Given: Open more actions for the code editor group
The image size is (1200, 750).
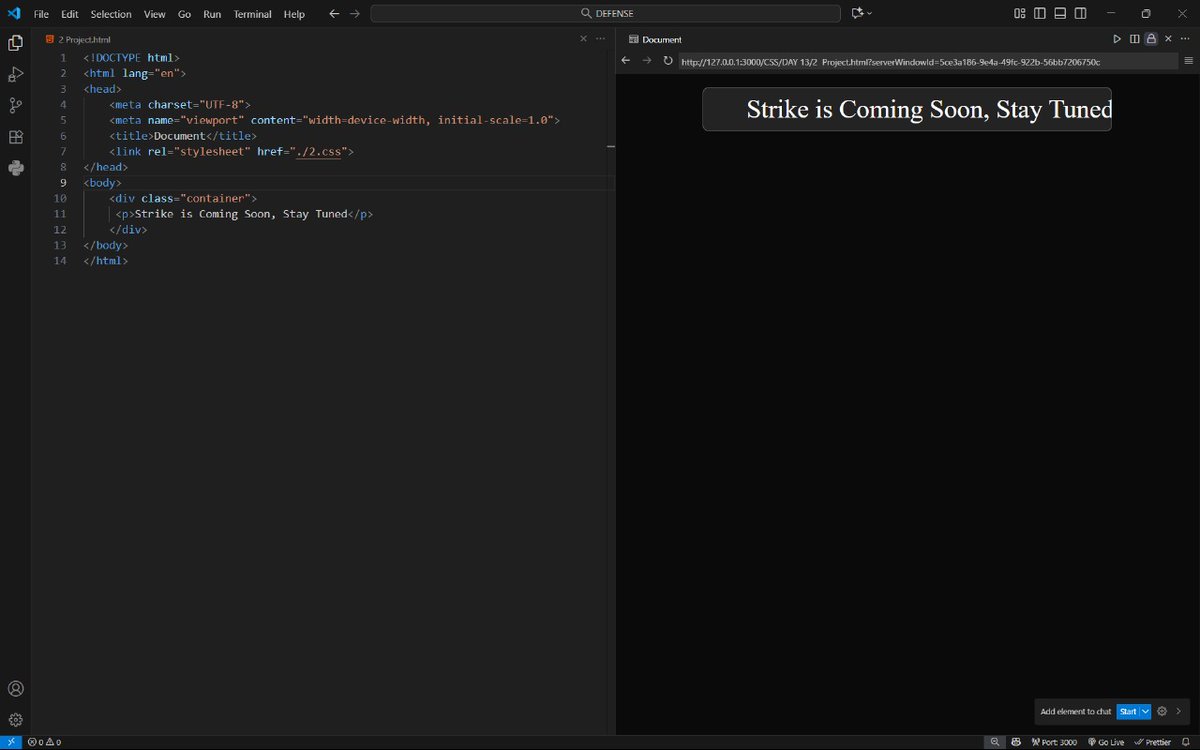Looking at the screenshot, I should click(600, 39).
